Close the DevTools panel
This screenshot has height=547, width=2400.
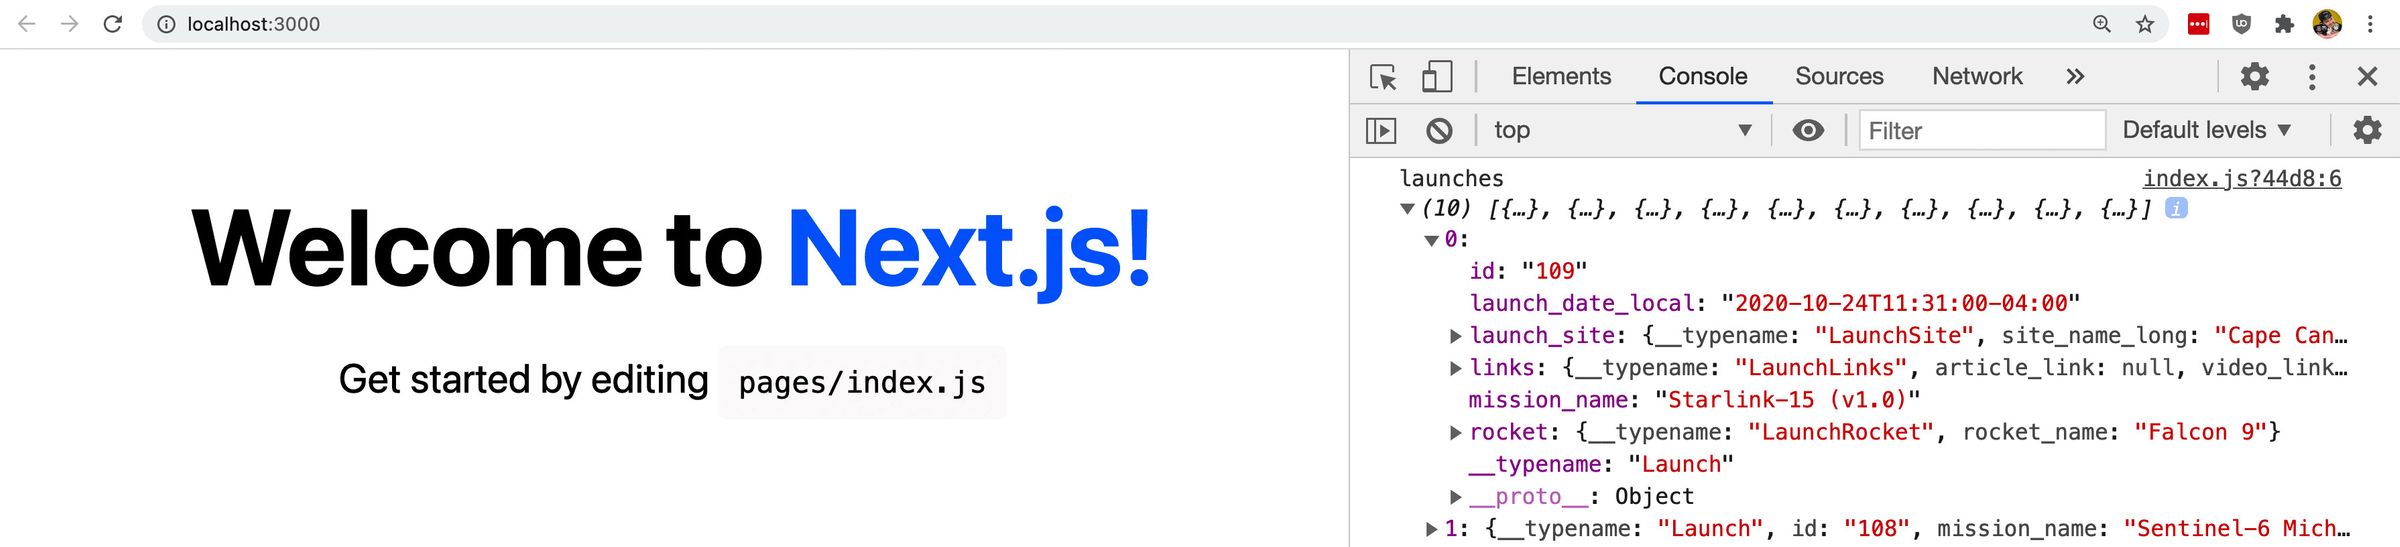(x=2367, y=77)
